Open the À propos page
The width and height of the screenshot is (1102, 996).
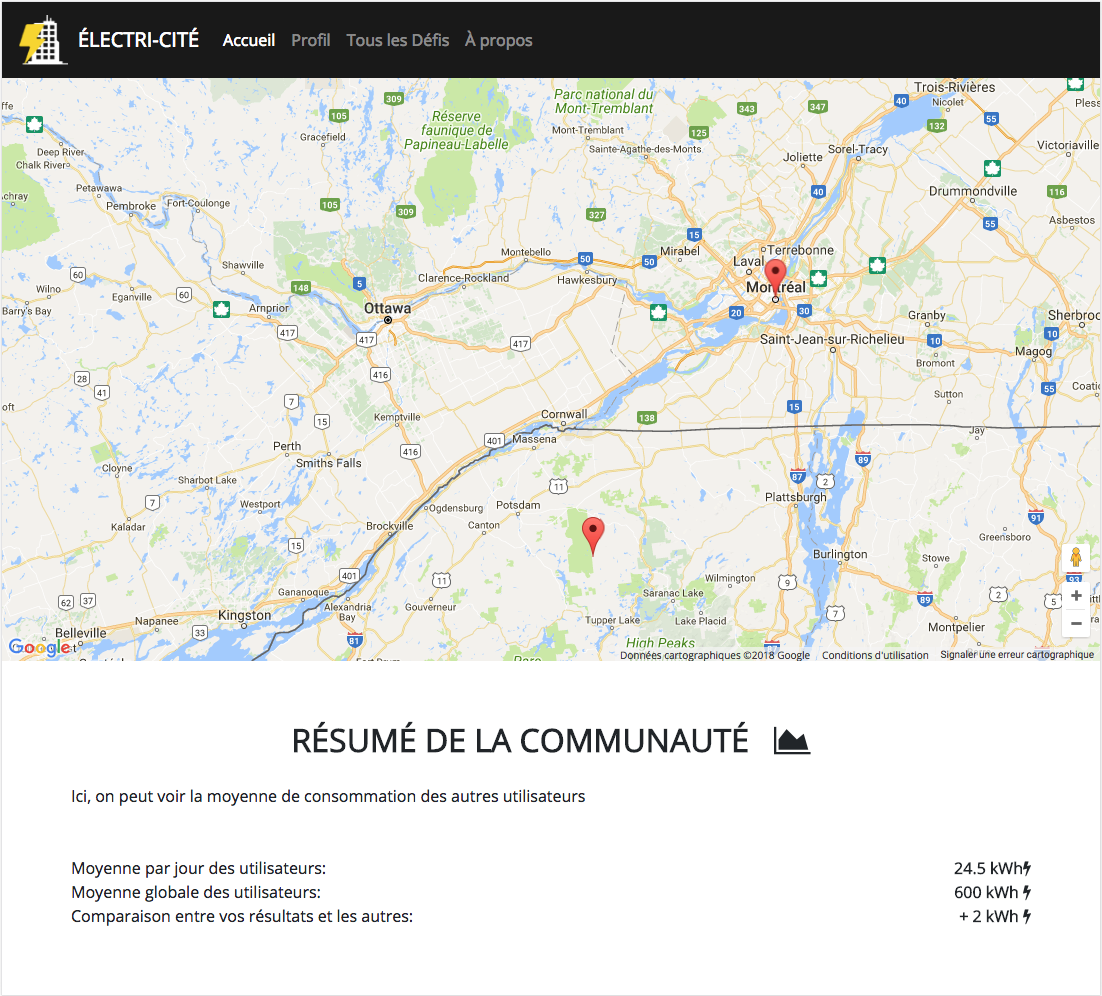point(498,41)
